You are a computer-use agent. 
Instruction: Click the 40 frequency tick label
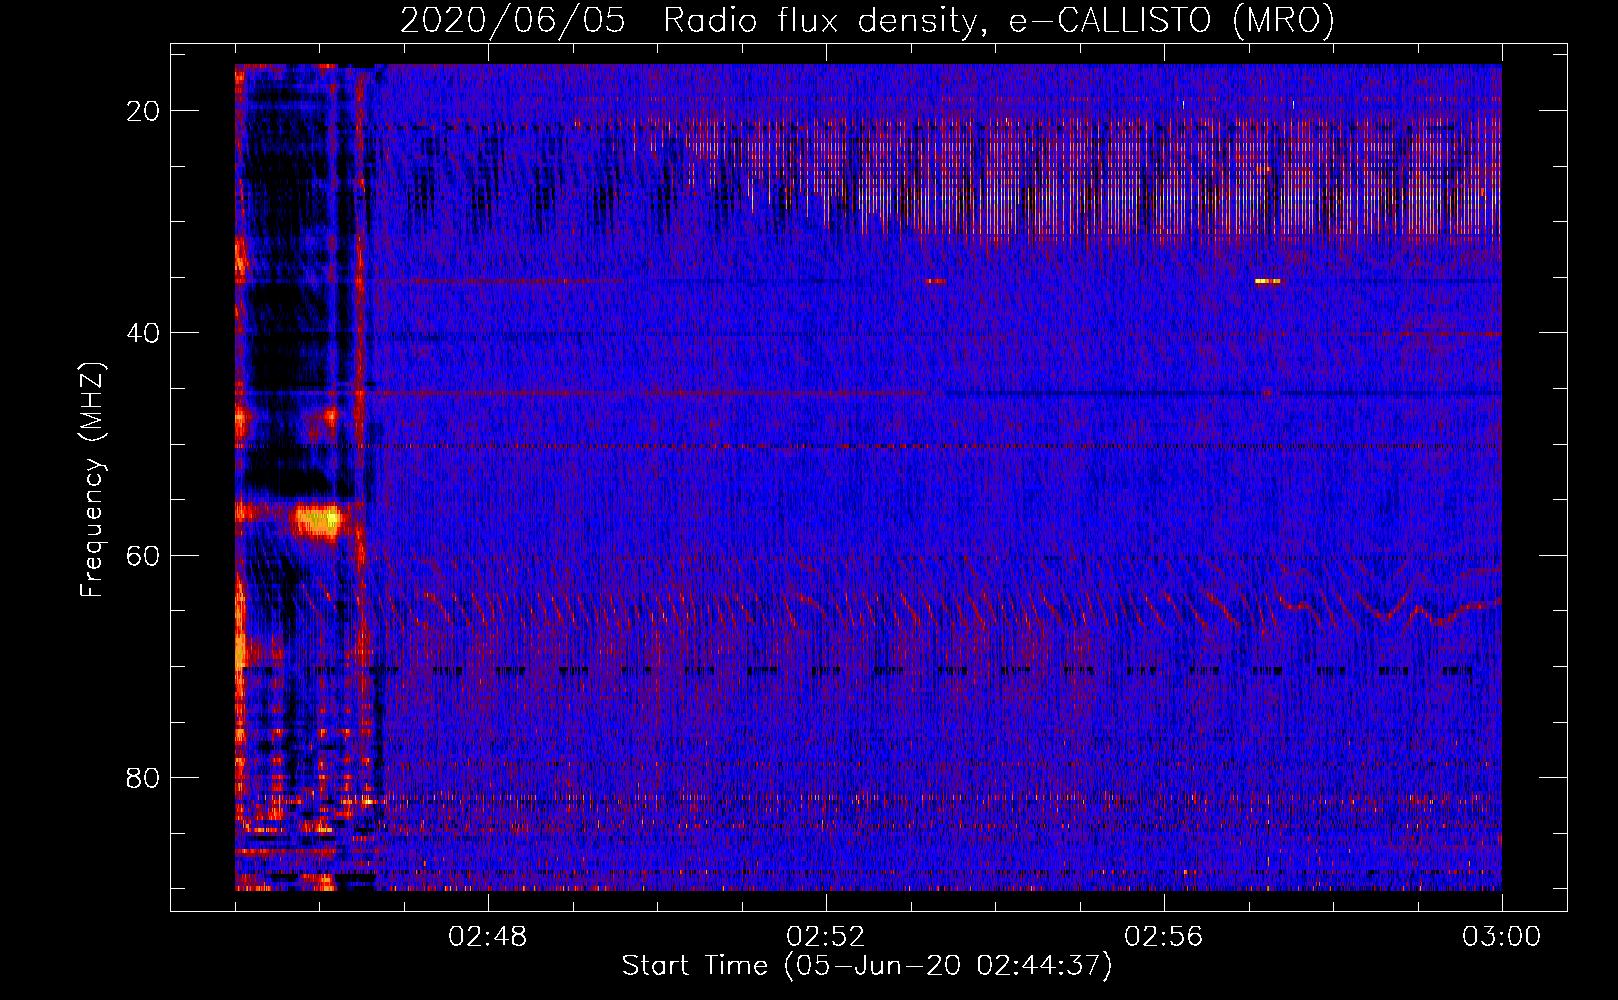coord(144,333)
